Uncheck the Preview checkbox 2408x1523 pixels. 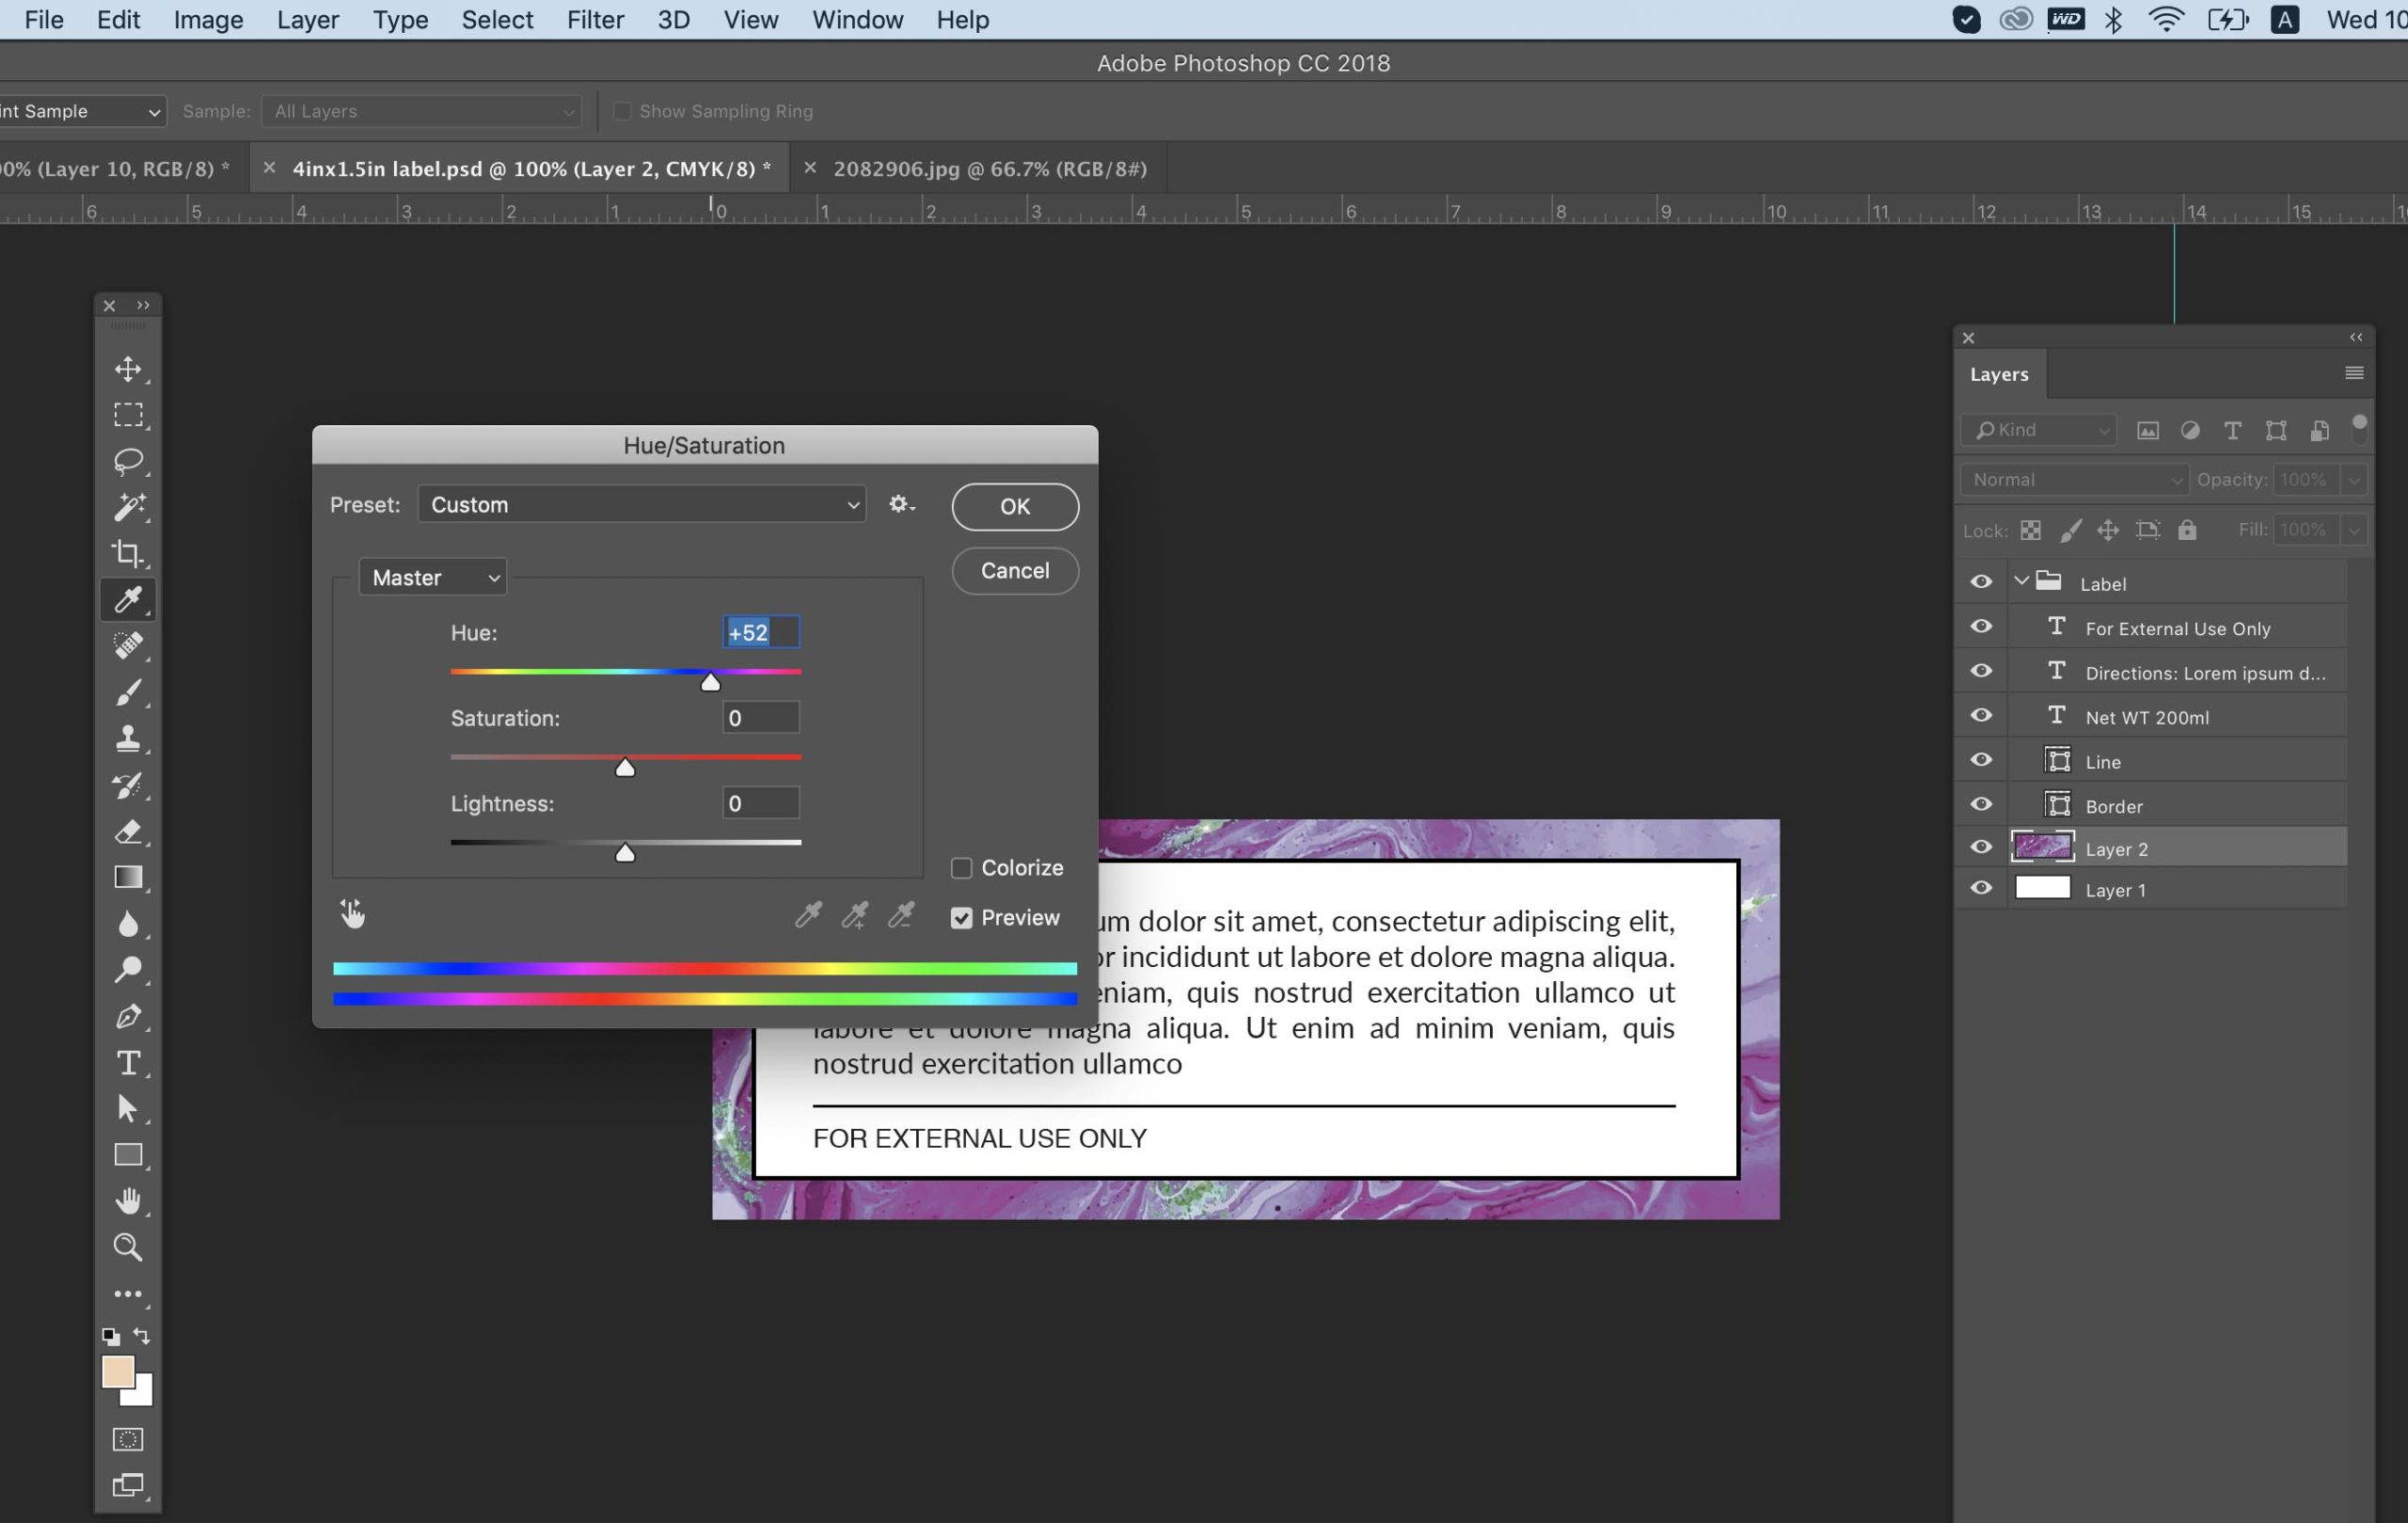point(961,918)
